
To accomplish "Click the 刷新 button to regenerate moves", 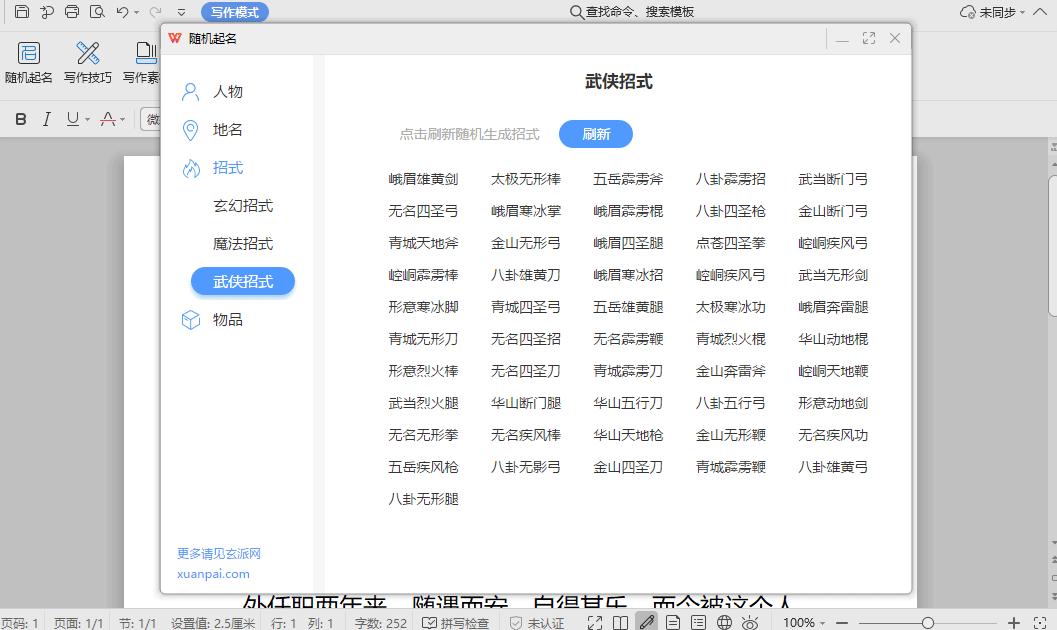I will tap(596, 134).
